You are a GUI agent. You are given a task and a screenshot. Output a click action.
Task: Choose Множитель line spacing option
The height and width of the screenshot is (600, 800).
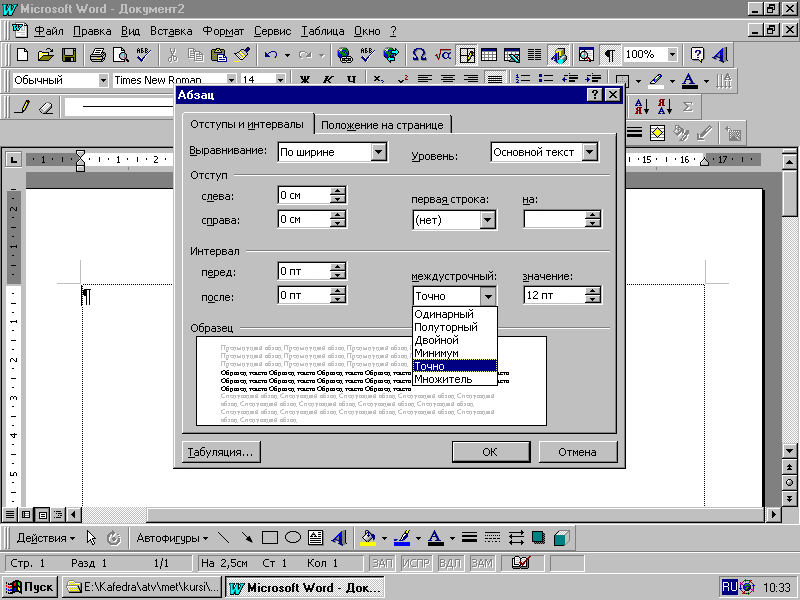pos(454,379)
